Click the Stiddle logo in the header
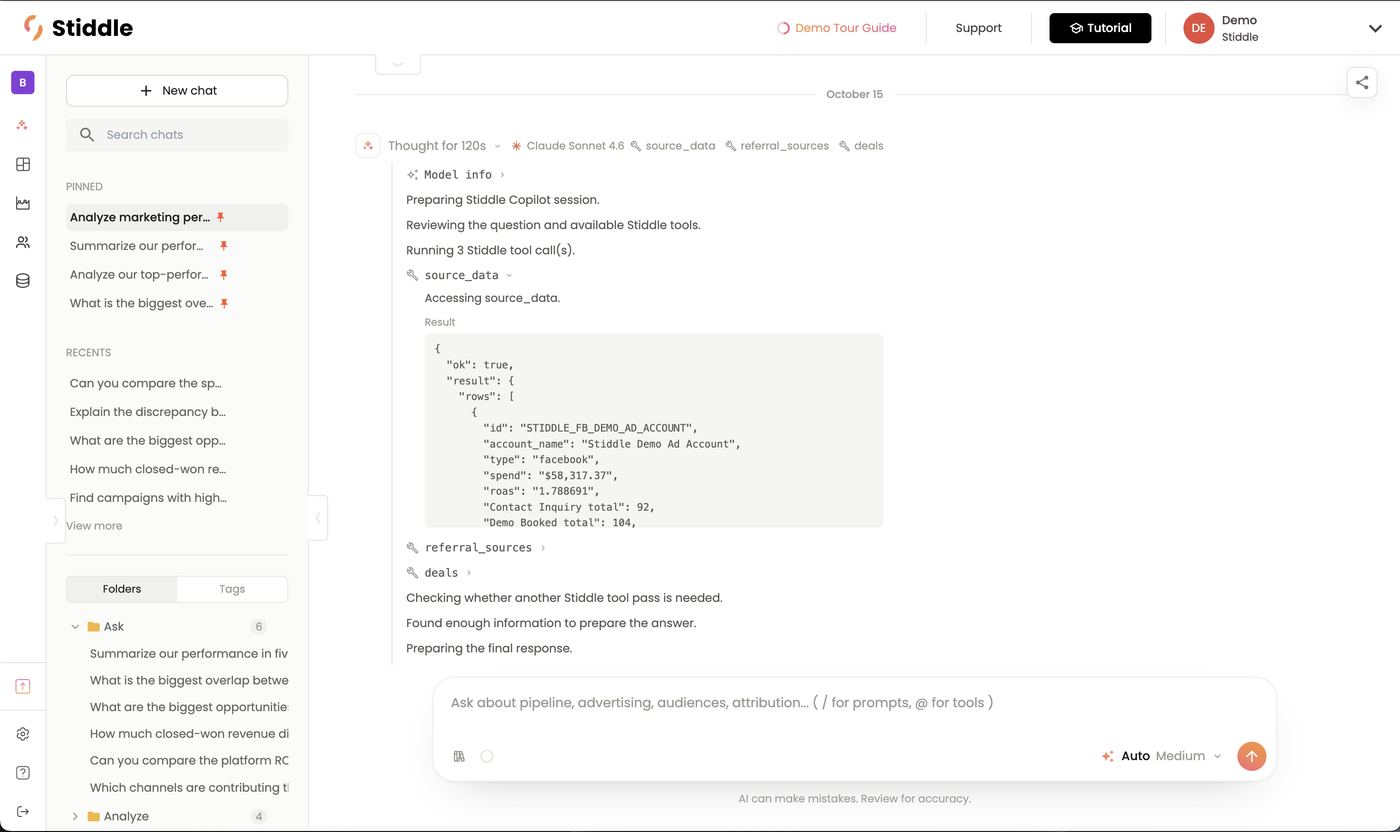Screen dimensions: 1400x832 click(x=78, y=28)
